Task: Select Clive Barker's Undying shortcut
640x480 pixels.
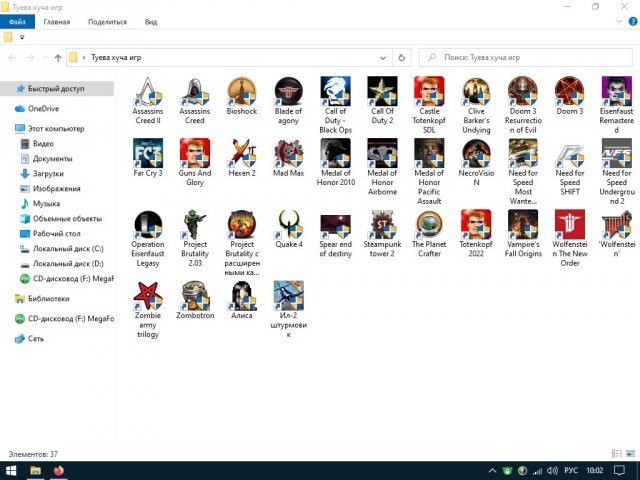Action: pos(476,105)
